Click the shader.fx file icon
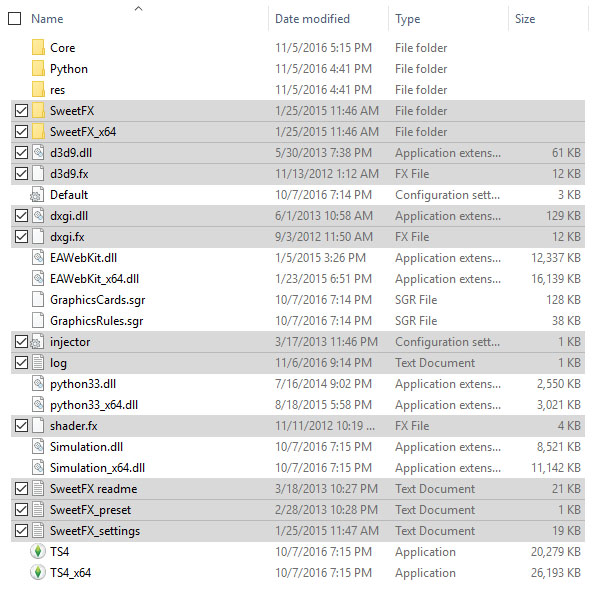Viewport: 607px width, 597px height. pos(38,426)
